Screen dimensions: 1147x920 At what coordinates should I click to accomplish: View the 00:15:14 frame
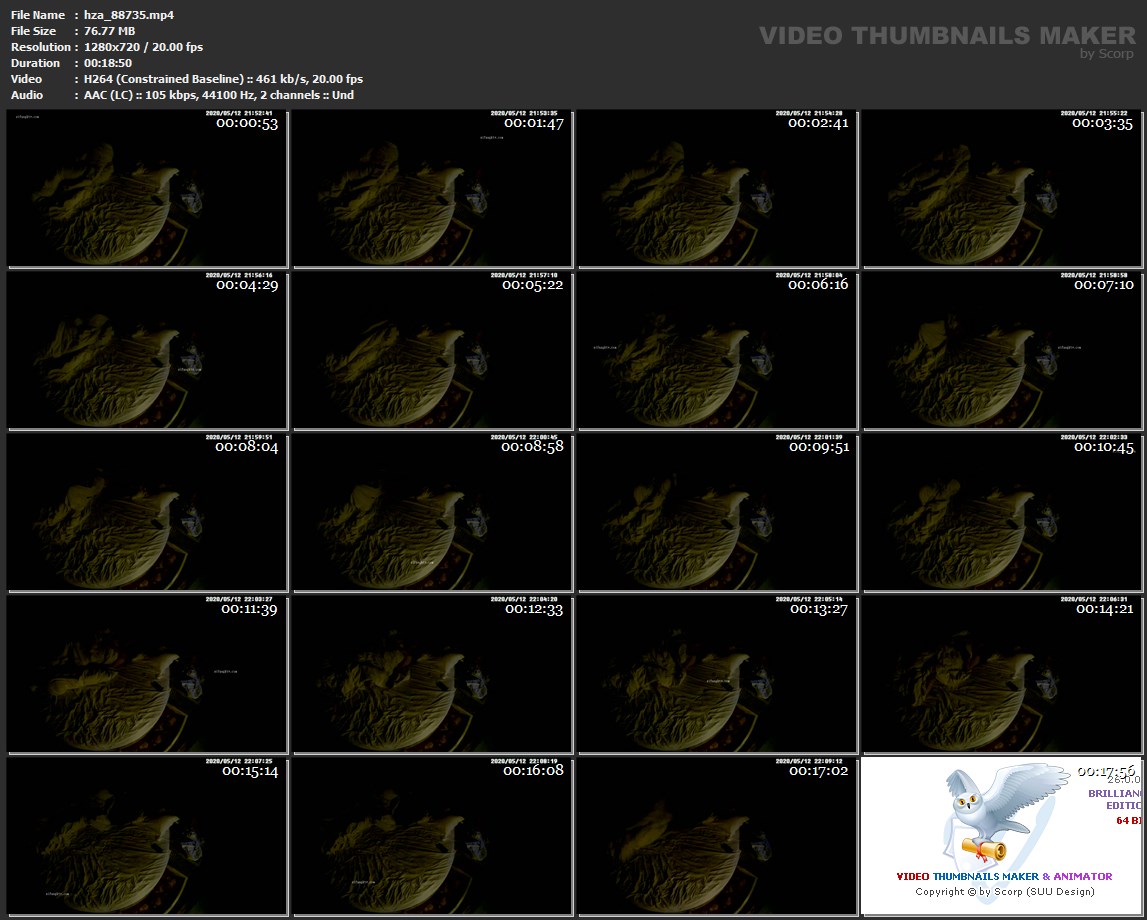click(147, 837)
